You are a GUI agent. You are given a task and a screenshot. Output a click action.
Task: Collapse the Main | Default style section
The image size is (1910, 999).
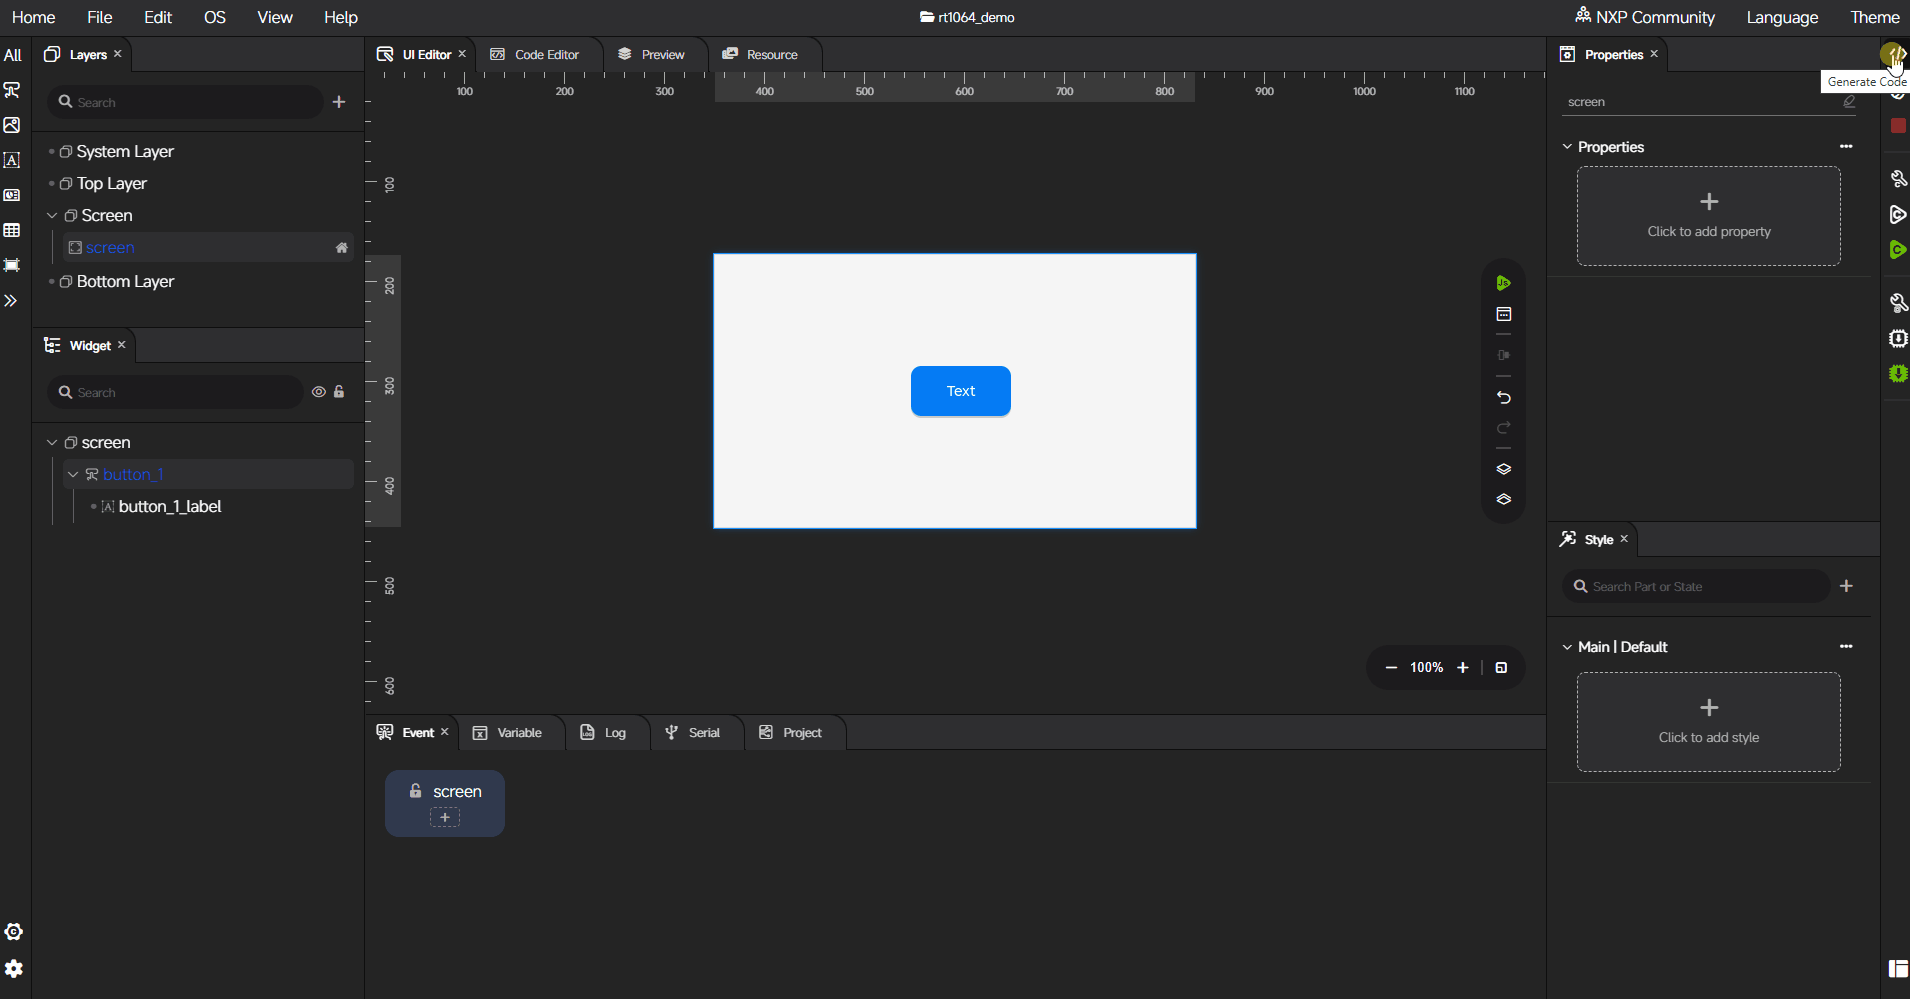1567,647
